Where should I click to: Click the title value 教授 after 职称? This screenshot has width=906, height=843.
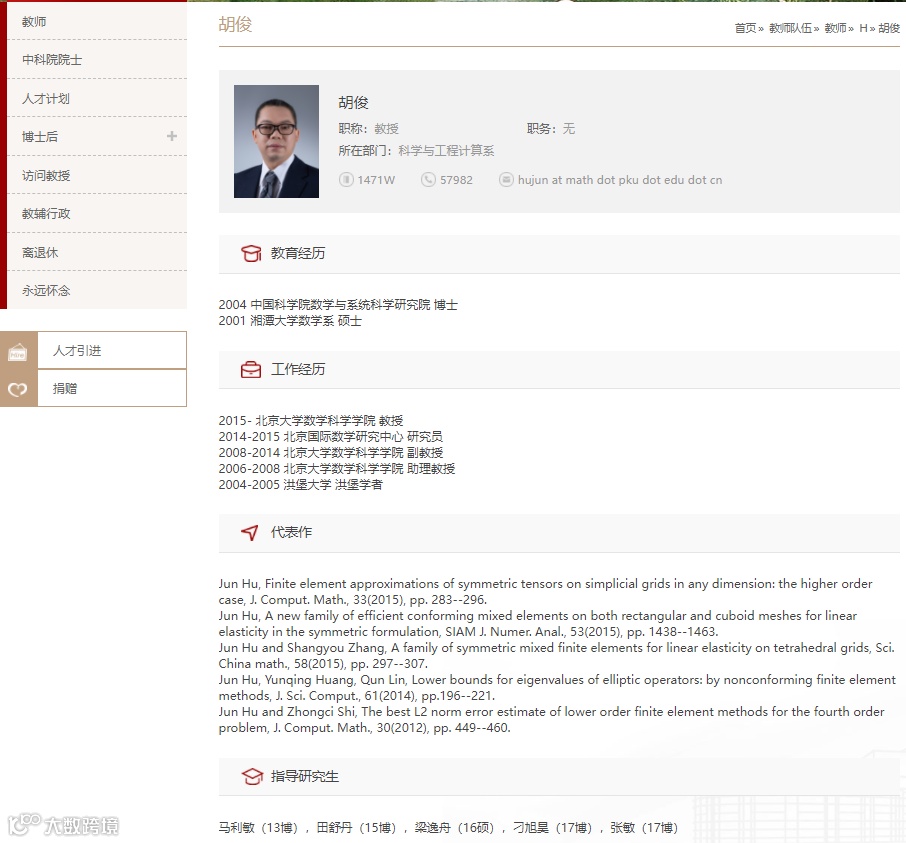[x=386, y=128]
